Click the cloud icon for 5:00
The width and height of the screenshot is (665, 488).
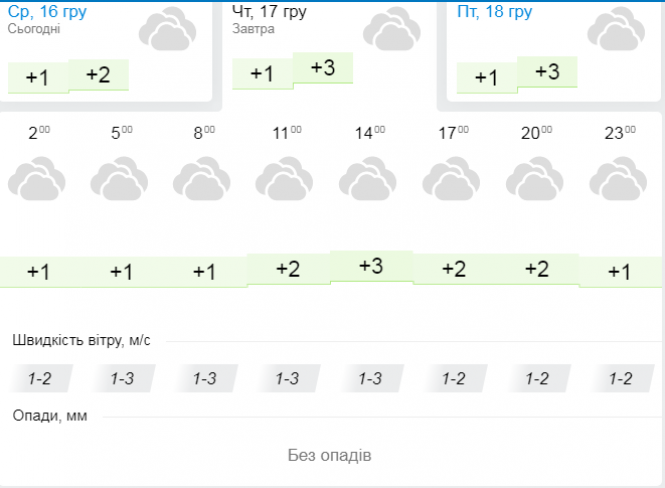pyautogui.click(x=120, y=180)
